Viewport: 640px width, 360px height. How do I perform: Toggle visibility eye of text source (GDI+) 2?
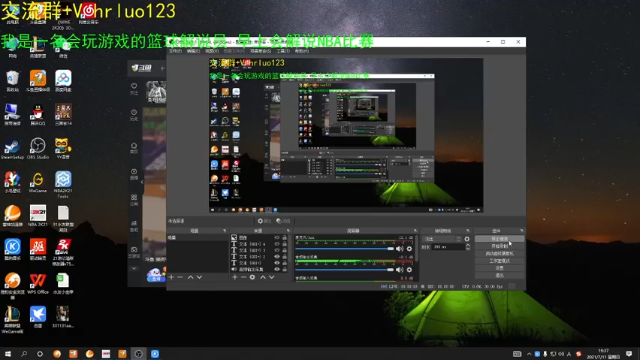tap(277, 257)
